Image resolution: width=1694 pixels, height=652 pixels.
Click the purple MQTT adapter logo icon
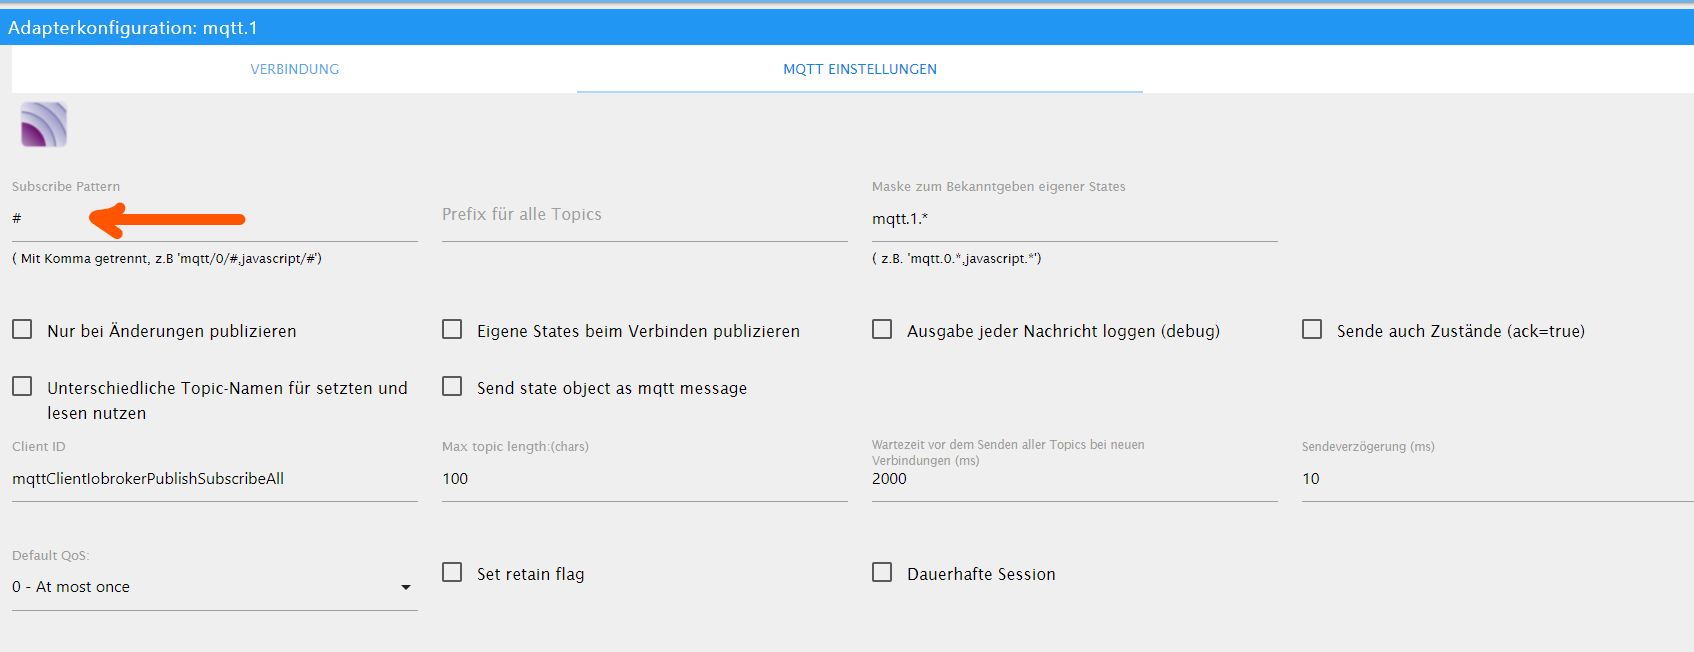[x=44, y=125]
